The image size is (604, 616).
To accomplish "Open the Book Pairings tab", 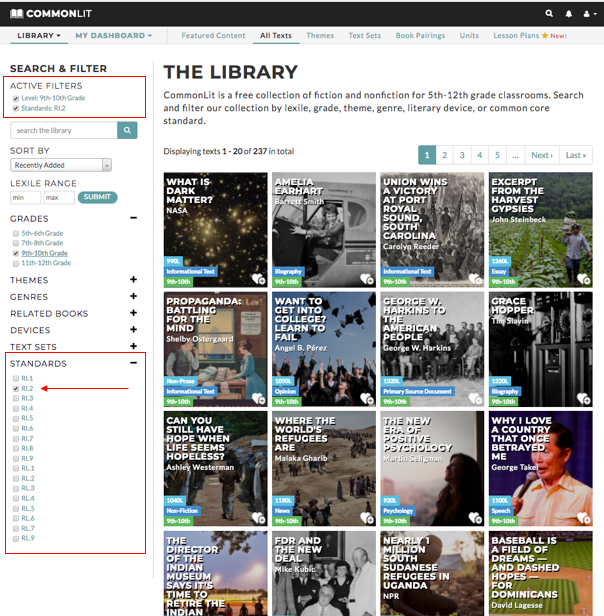I will [420, 35].
